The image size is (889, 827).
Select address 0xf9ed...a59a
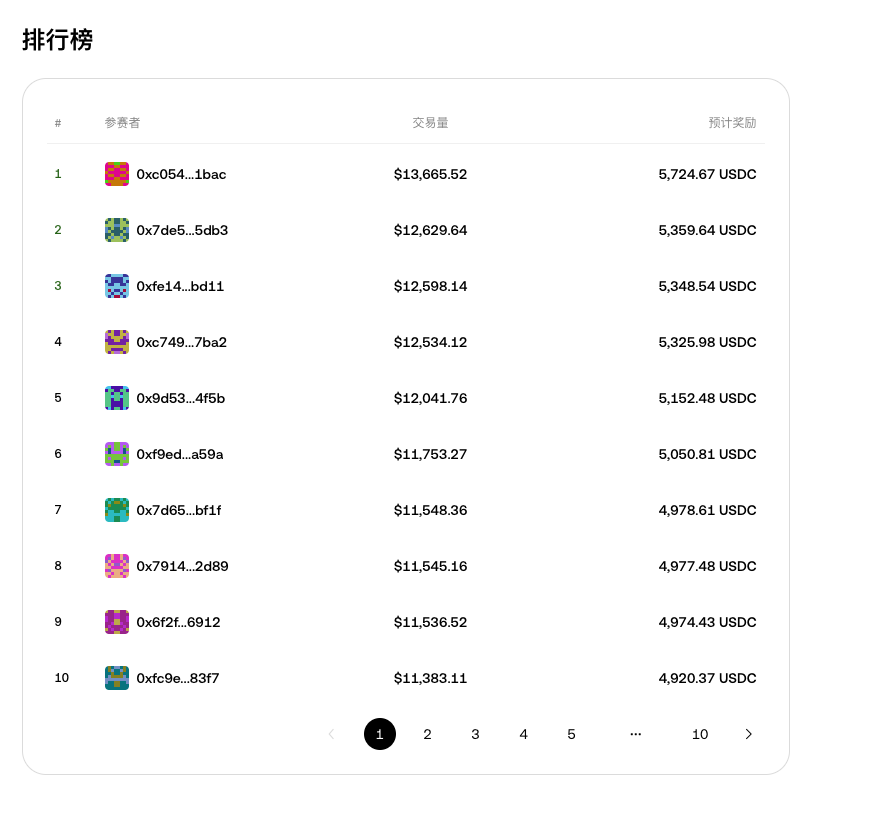pyautogui.click(x=180, y=454)
